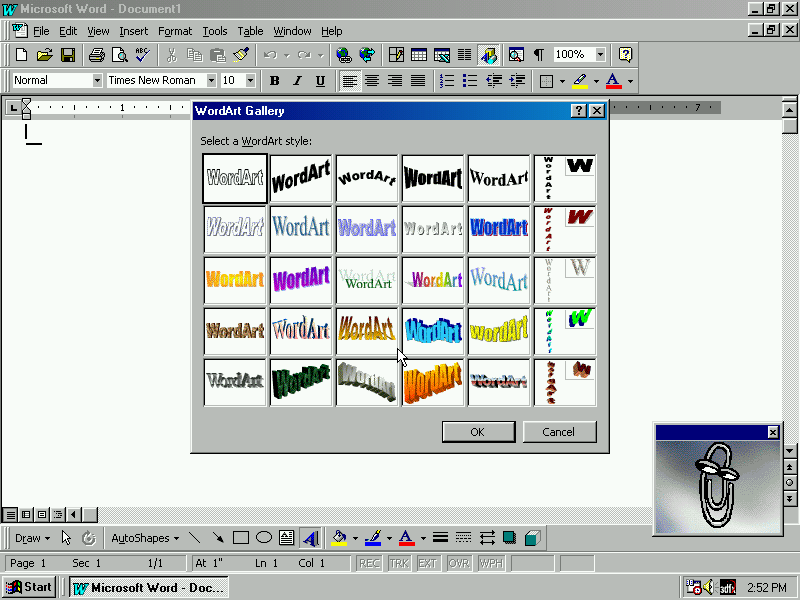Toggle Justify paragraph alignment
This screenshot has height=600, width=800.
coord(418,81)
